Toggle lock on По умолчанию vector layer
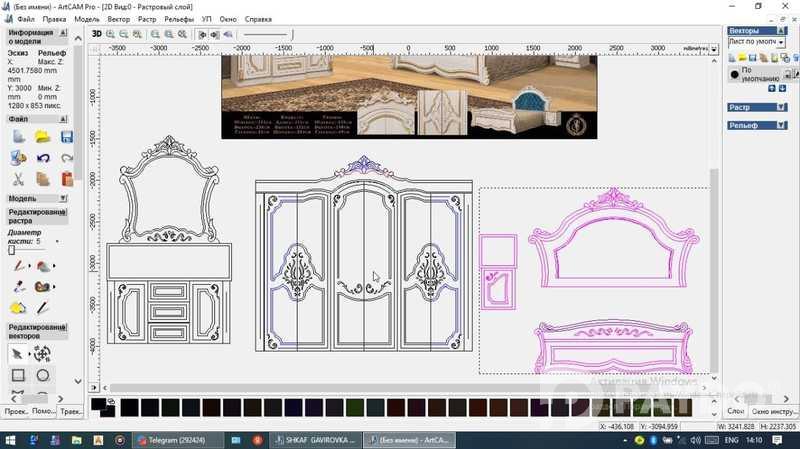800x449 pixels. coord(789,74)
